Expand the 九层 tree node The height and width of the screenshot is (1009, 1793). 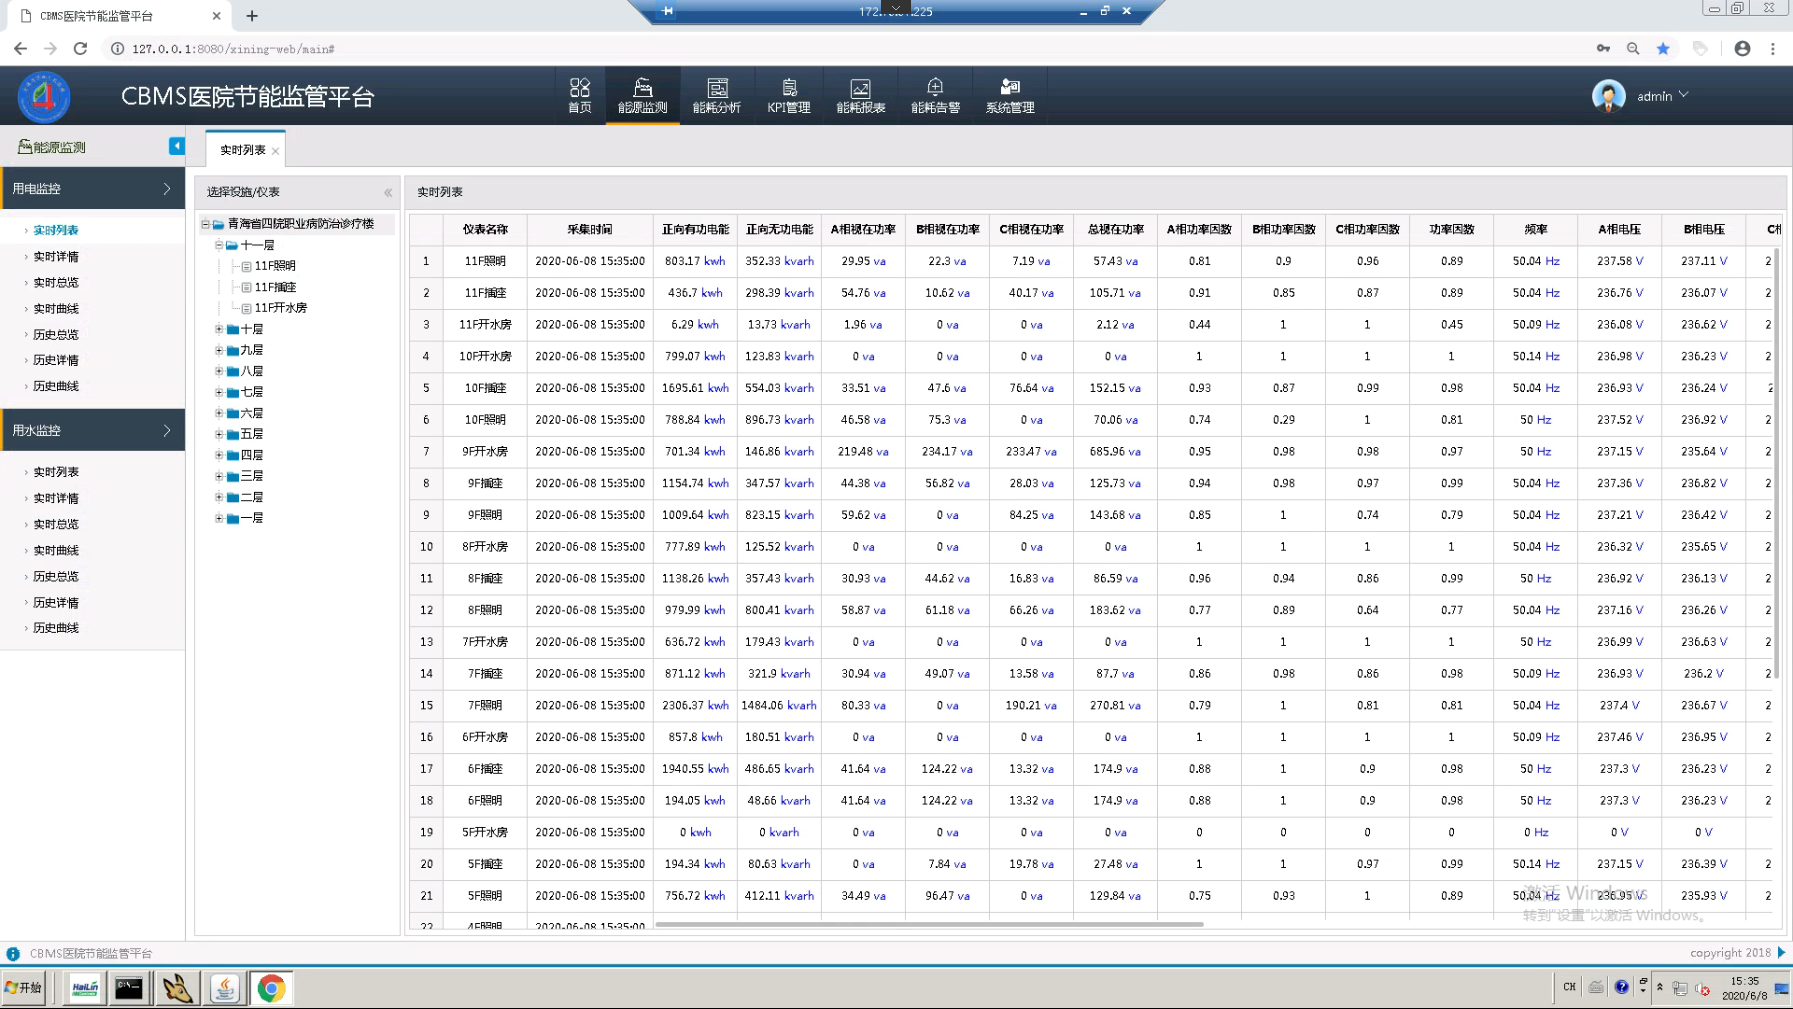point(219,350)
